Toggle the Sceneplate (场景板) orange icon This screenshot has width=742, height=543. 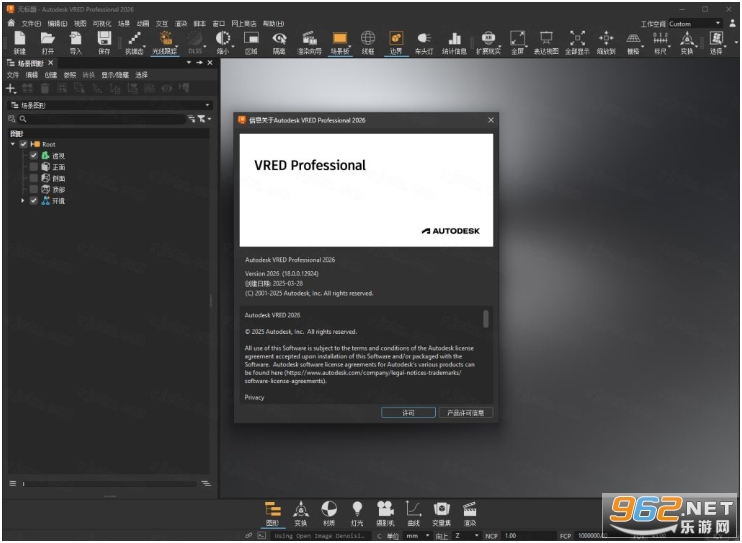340,39
